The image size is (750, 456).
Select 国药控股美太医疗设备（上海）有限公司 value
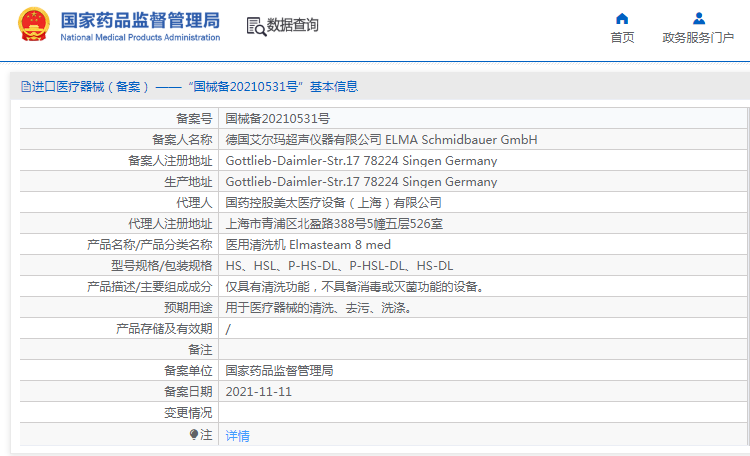333,203
